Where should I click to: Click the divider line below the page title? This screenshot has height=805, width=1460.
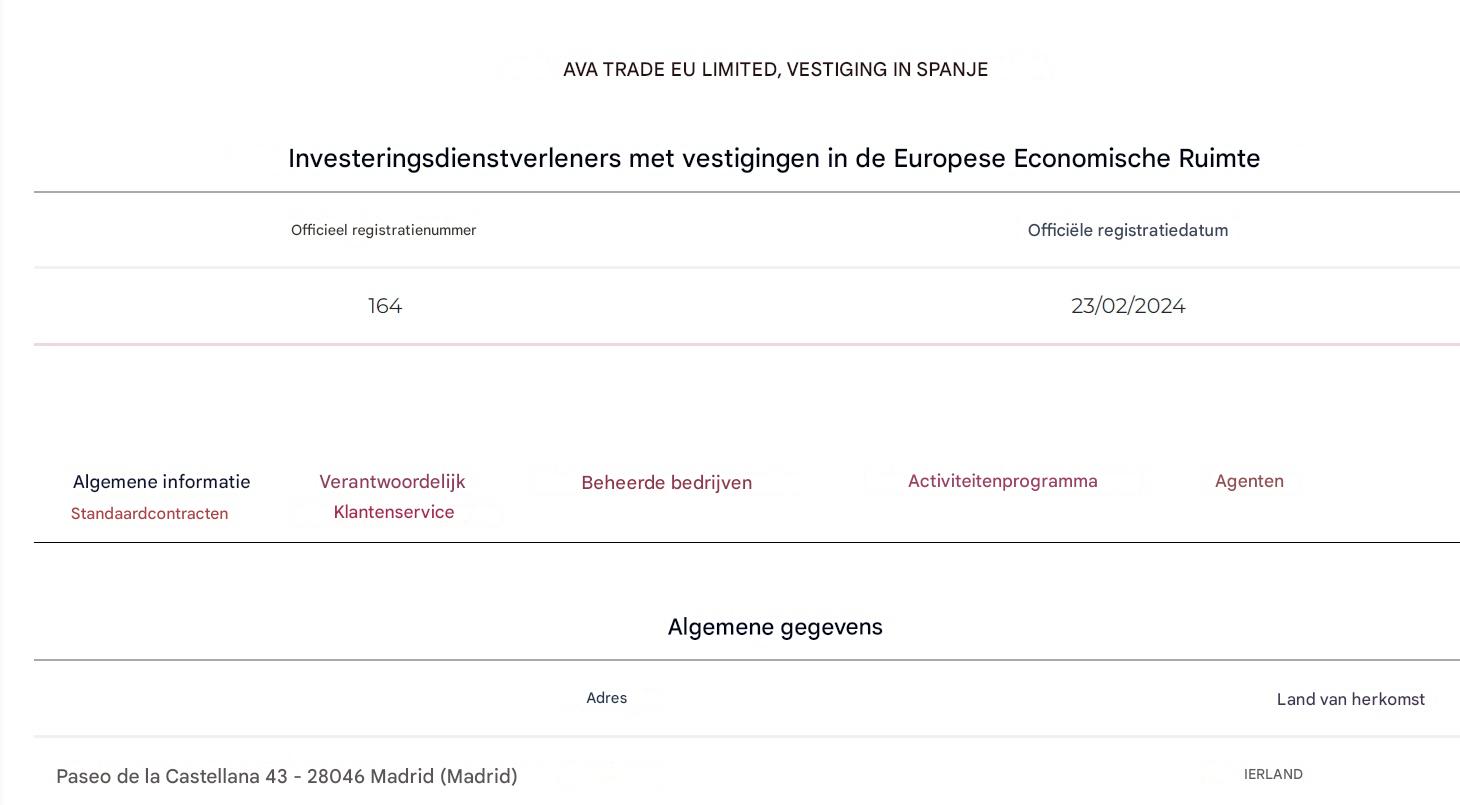[x=747, y=190]
